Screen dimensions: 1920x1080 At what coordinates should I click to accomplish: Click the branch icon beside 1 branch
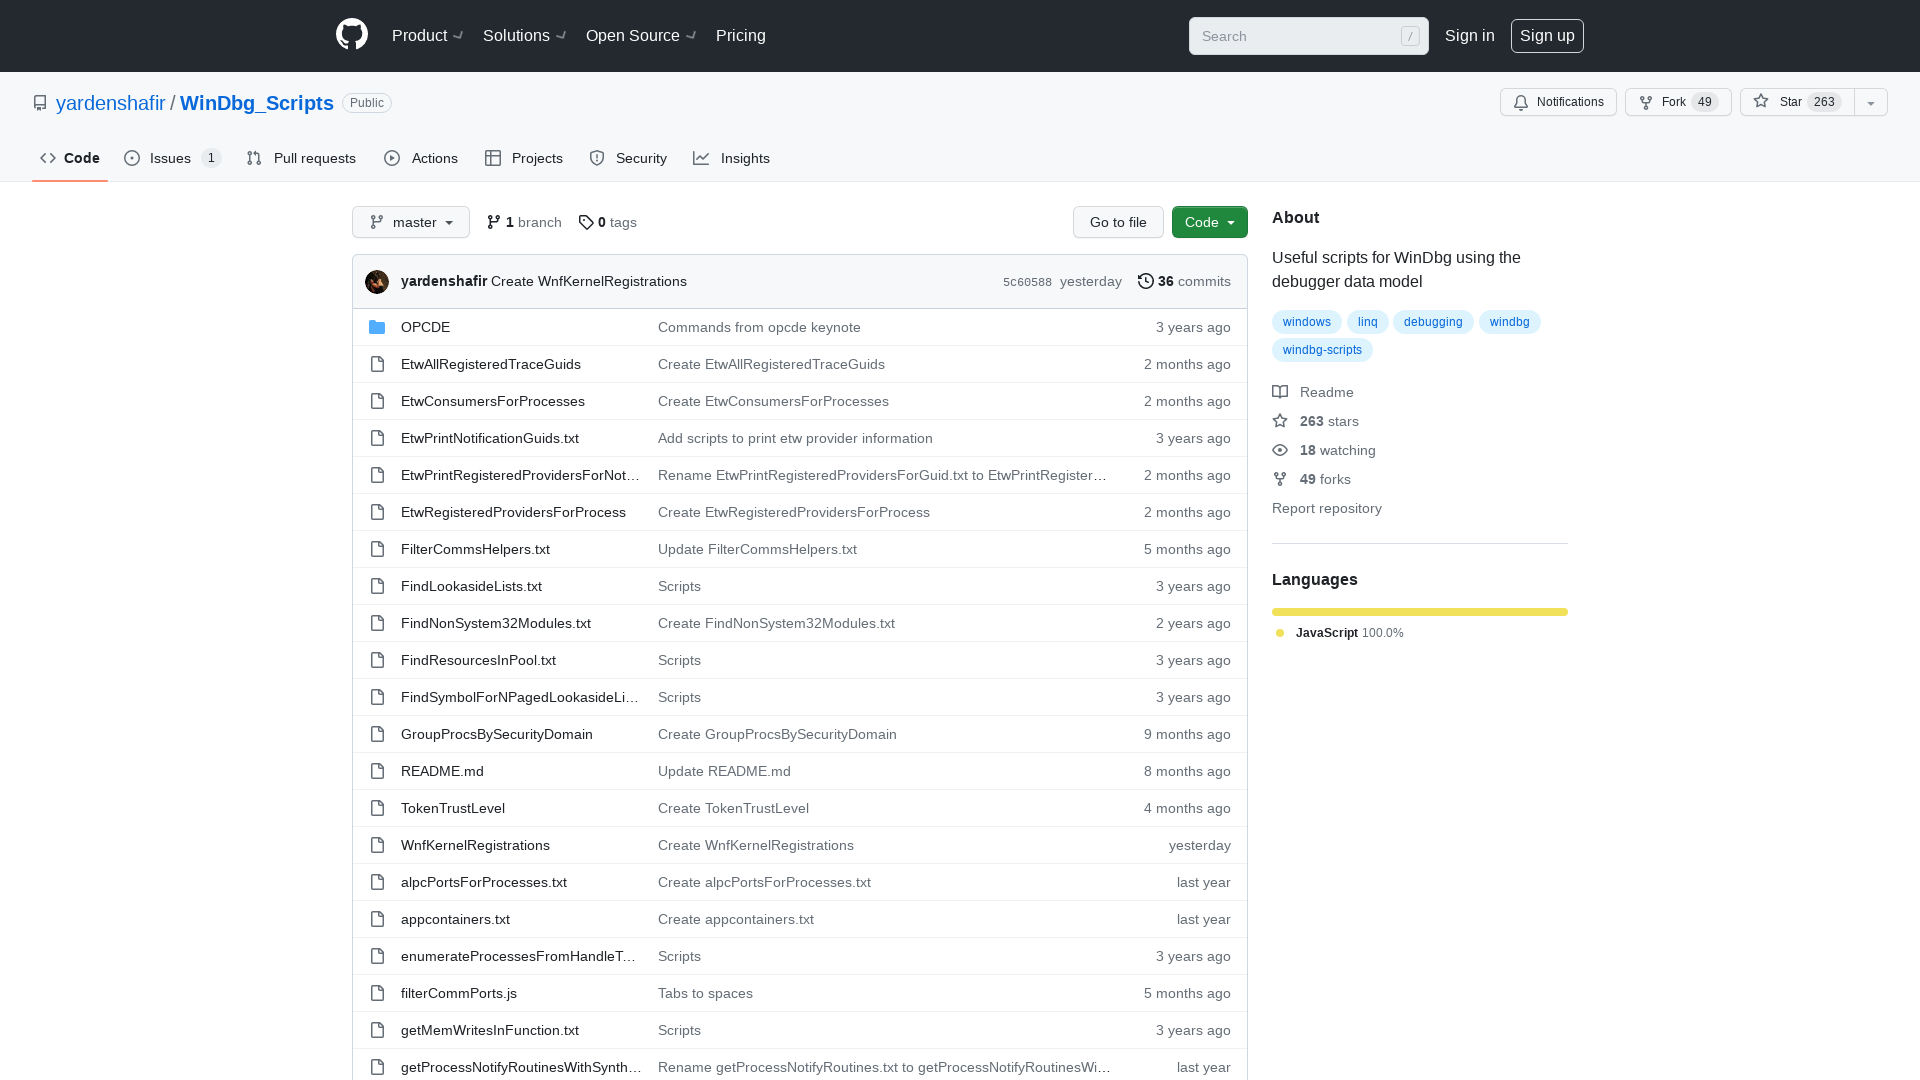point(494,222)
